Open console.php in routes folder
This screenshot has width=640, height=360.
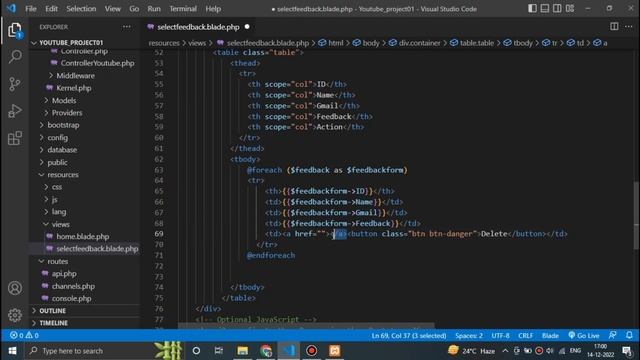71,298
